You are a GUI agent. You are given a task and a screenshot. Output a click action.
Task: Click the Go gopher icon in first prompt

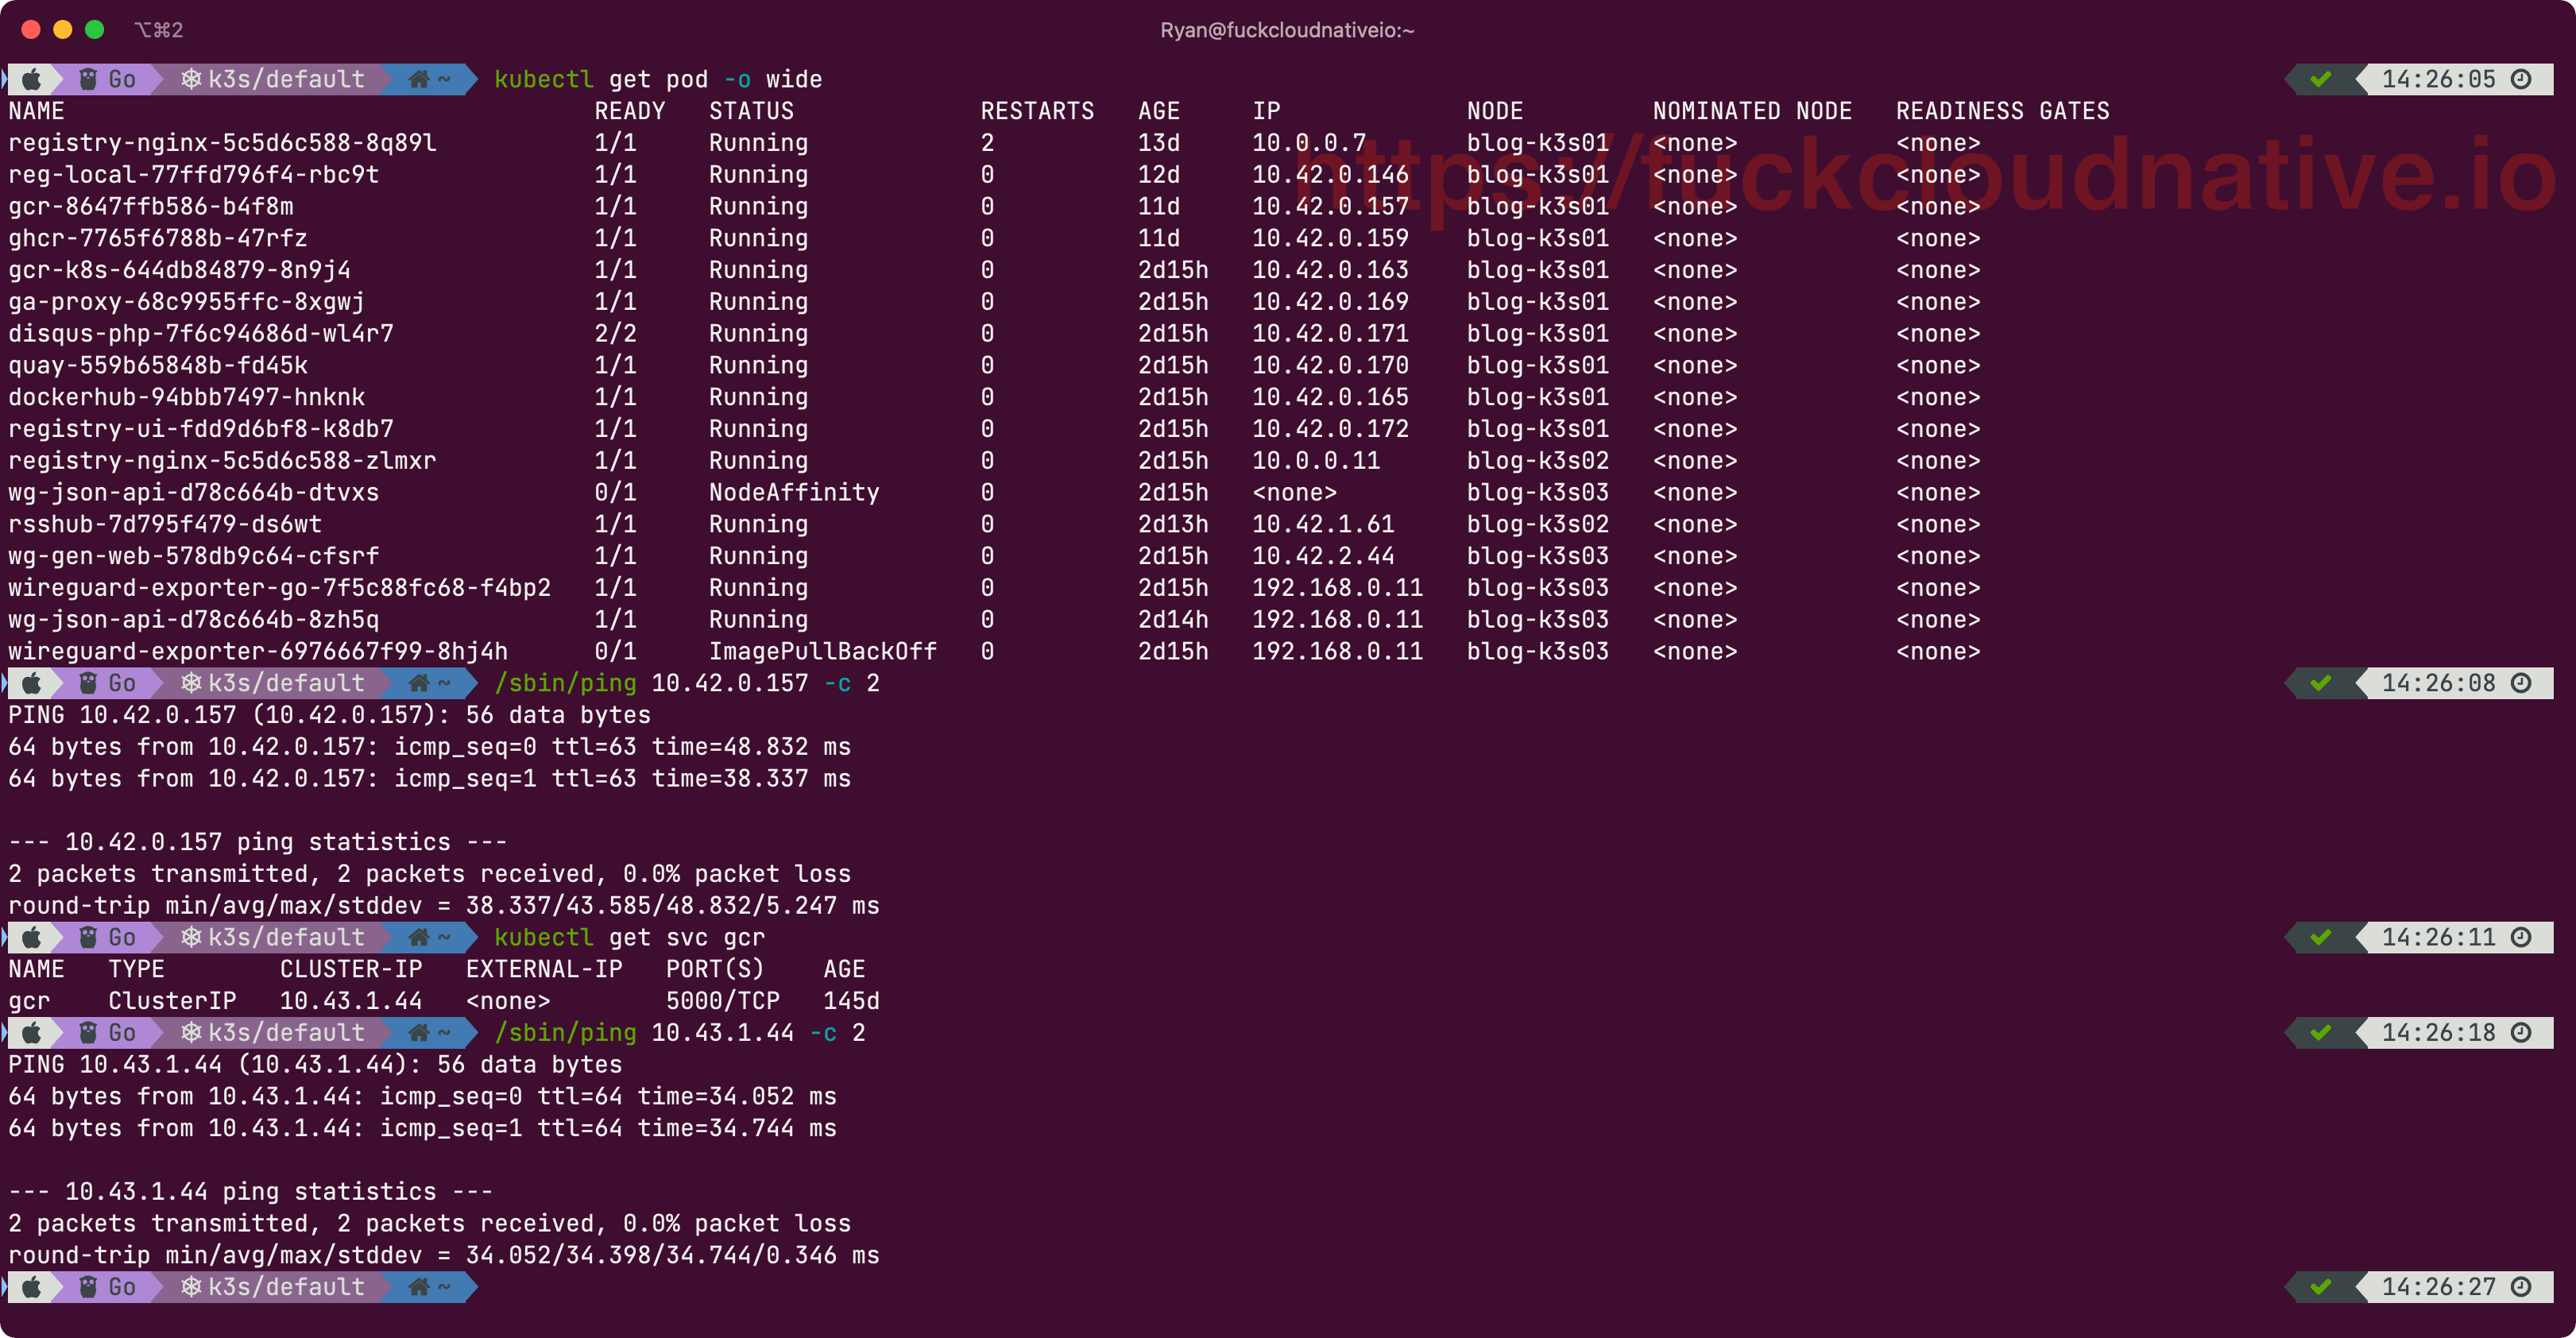[88, 79]
